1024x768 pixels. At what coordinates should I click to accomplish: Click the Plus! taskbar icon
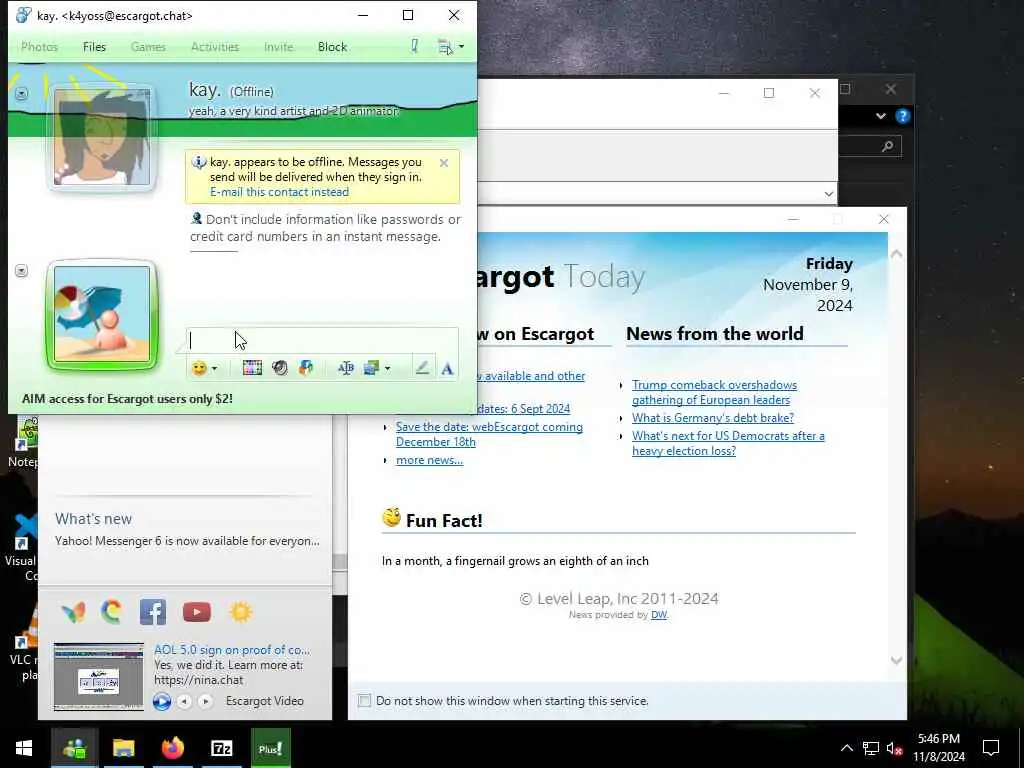point(270,748)
